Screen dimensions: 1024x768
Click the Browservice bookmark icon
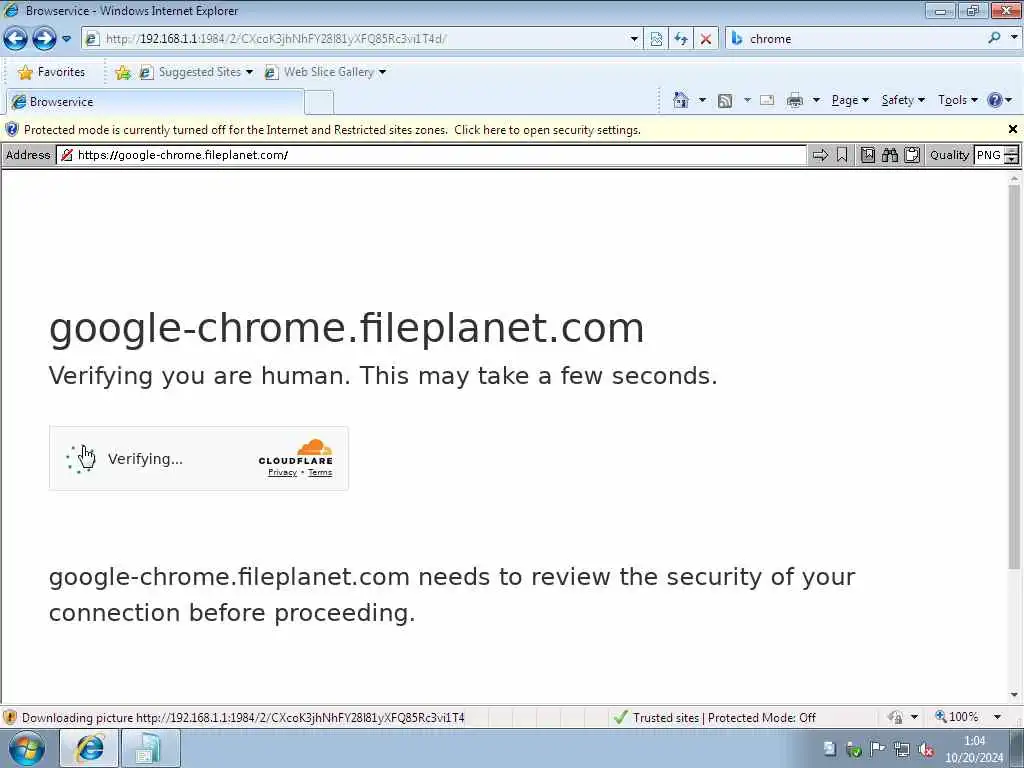click(x=842, y=155)
